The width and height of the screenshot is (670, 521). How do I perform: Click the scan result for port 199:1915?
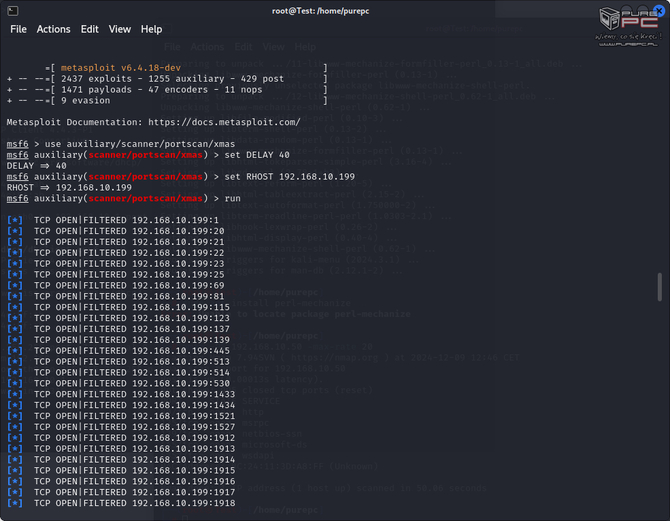tap(121, 471)
